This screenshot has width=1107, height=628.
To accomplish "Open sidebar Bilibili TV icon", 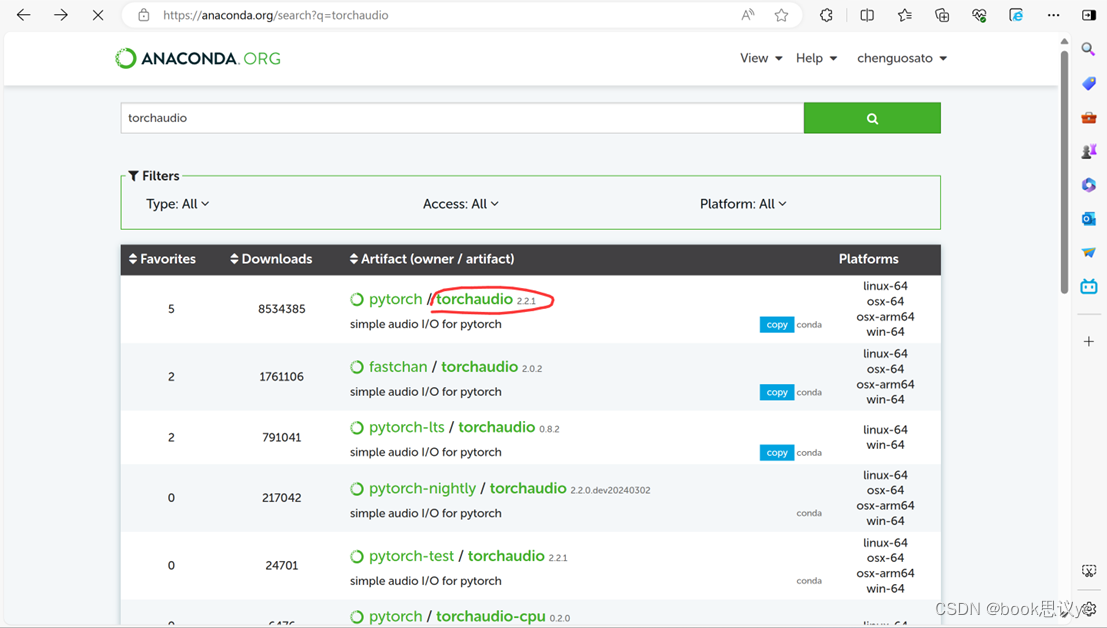I will point(1089,286).
